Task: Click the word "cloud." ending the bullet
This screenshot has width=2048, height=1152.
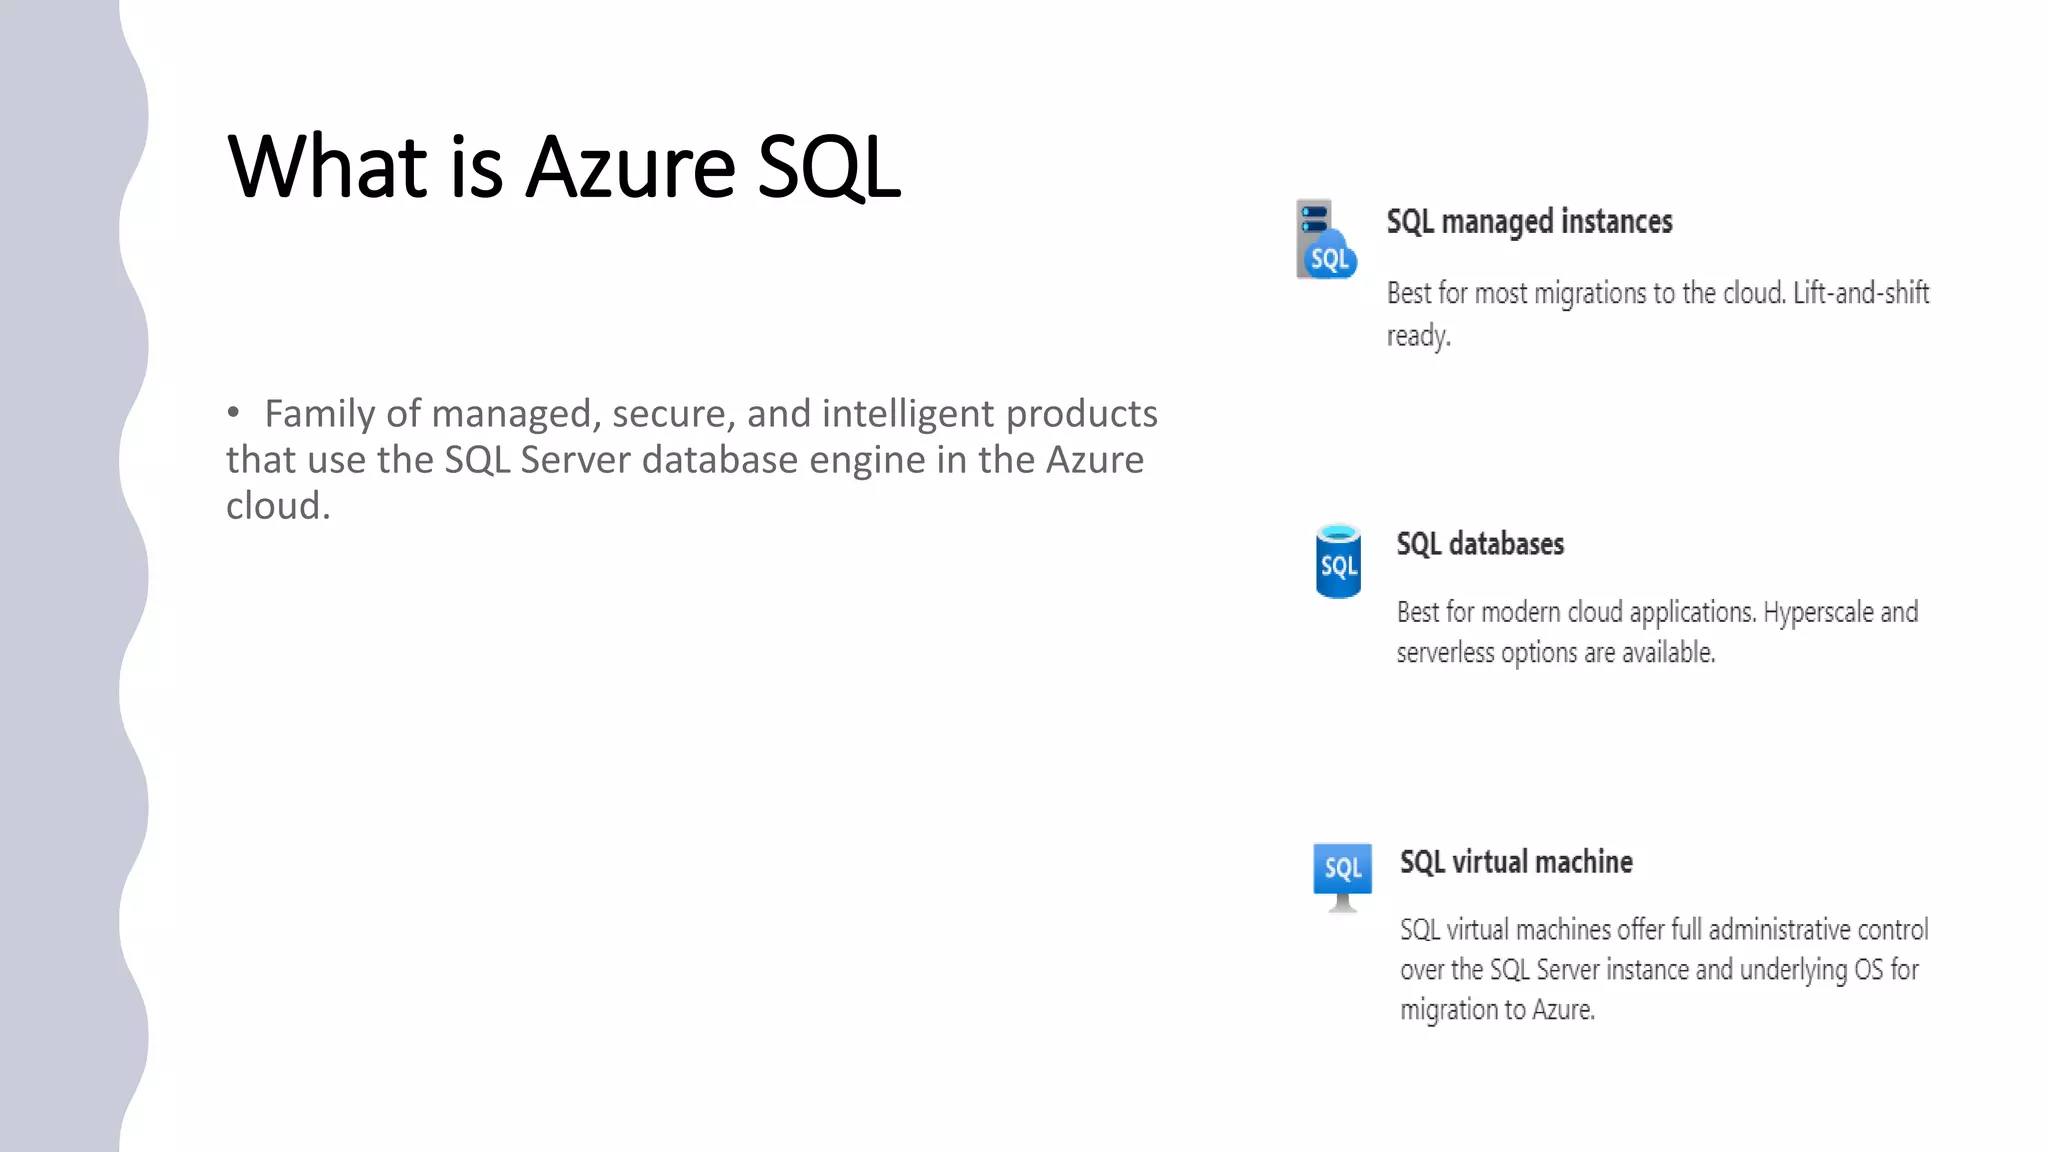Action: [277, 506]
